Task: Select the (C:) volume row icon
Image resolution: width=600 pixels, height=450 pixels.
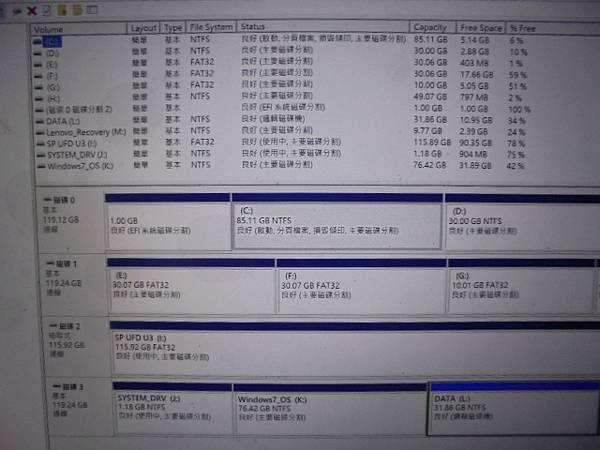Action: click(x=37, y=42)
